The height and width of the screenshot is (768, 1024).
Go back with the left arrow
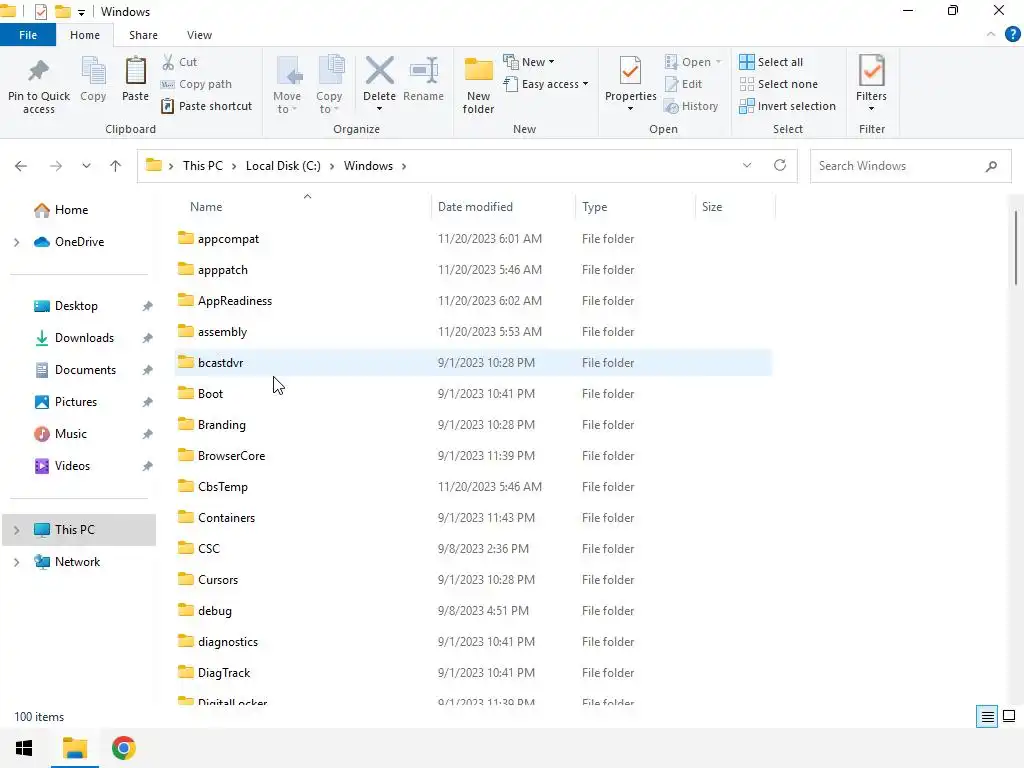coord(21,166)
